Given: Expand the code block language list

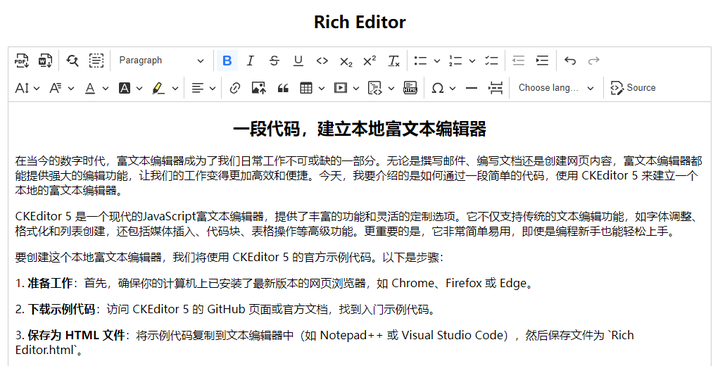Looking at the screenshot, I should click(391, 88).
